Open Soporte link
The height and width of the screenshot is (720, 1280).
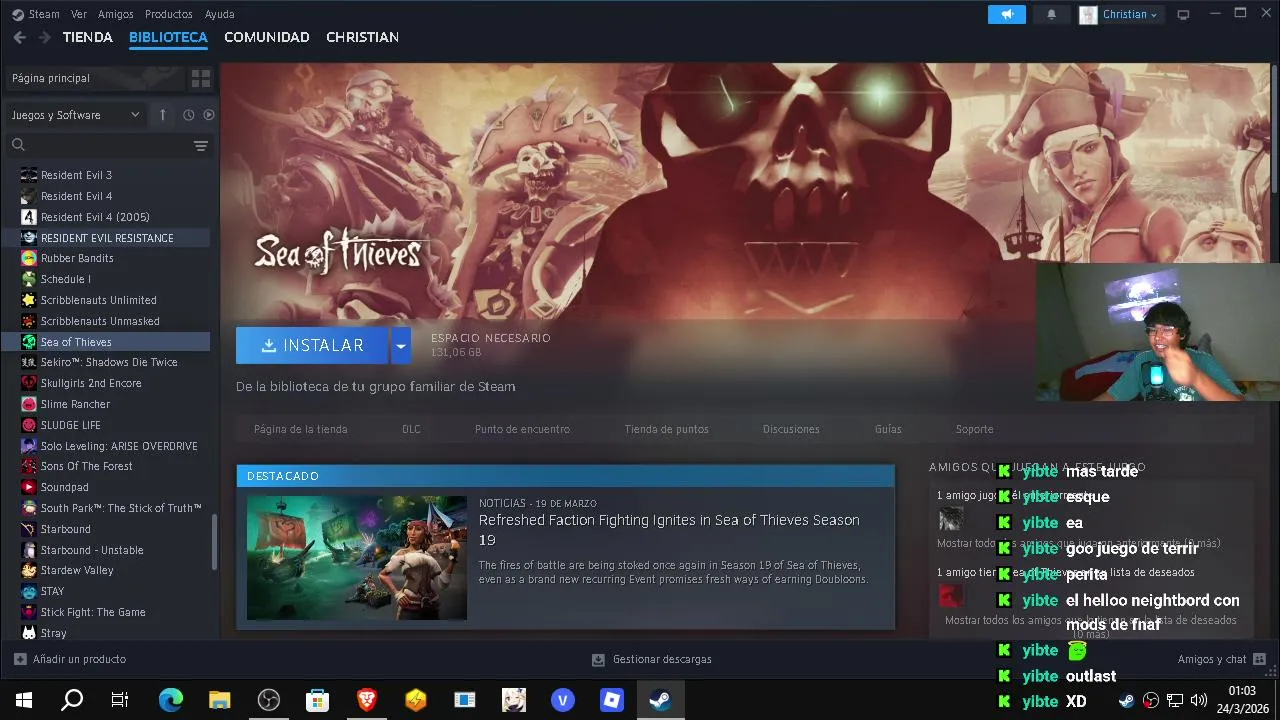pyautogui.click(x=974, y=429)
